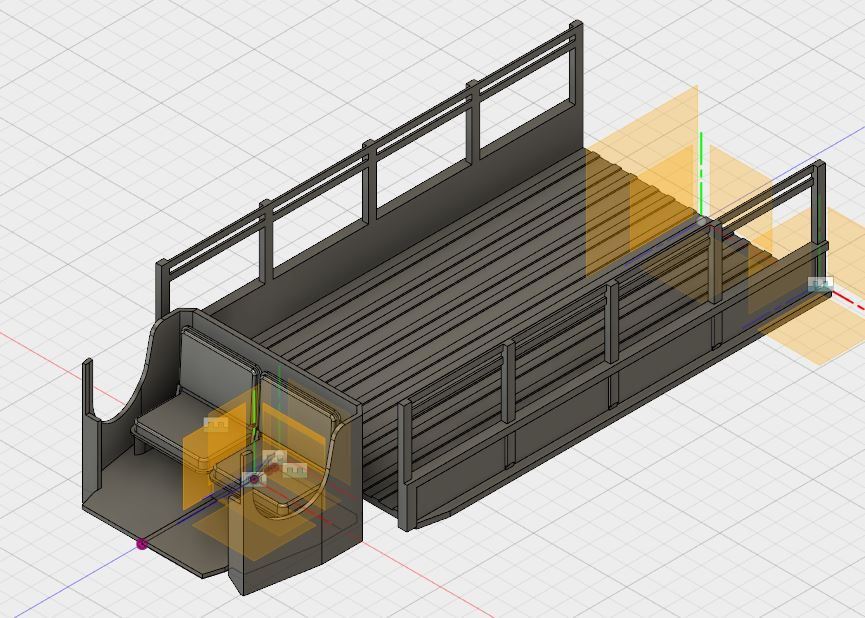
Task: Click the rightmost joint glyph on the right seat
Action: (x=294, y=469)
